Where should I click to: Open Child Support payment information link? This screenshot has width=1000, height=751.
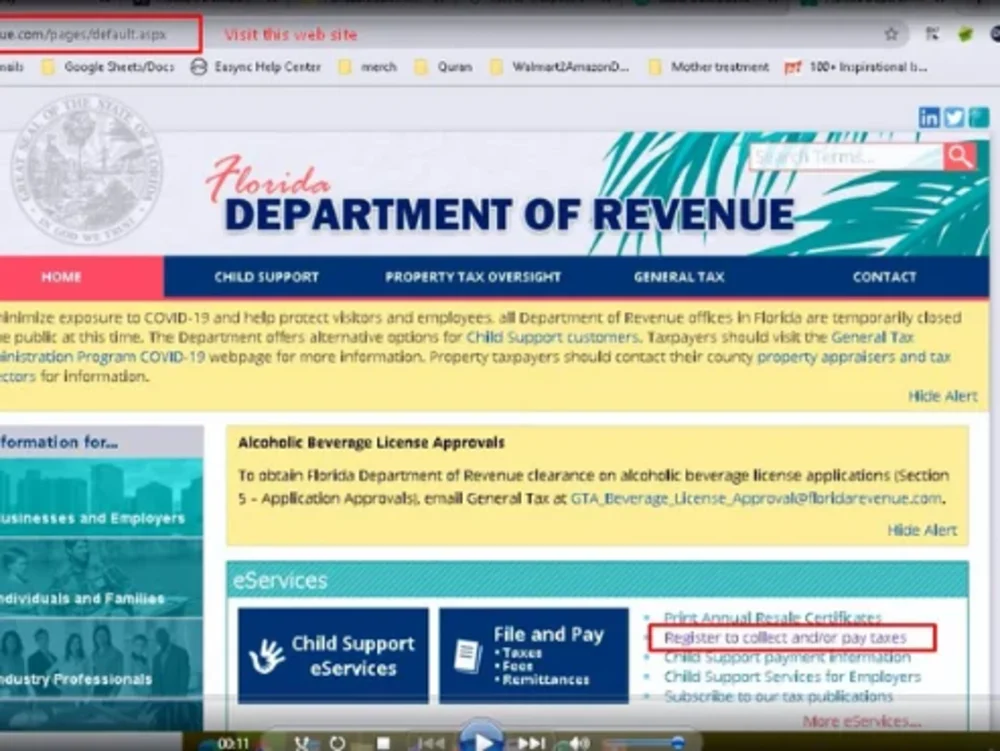coord(787,657)
